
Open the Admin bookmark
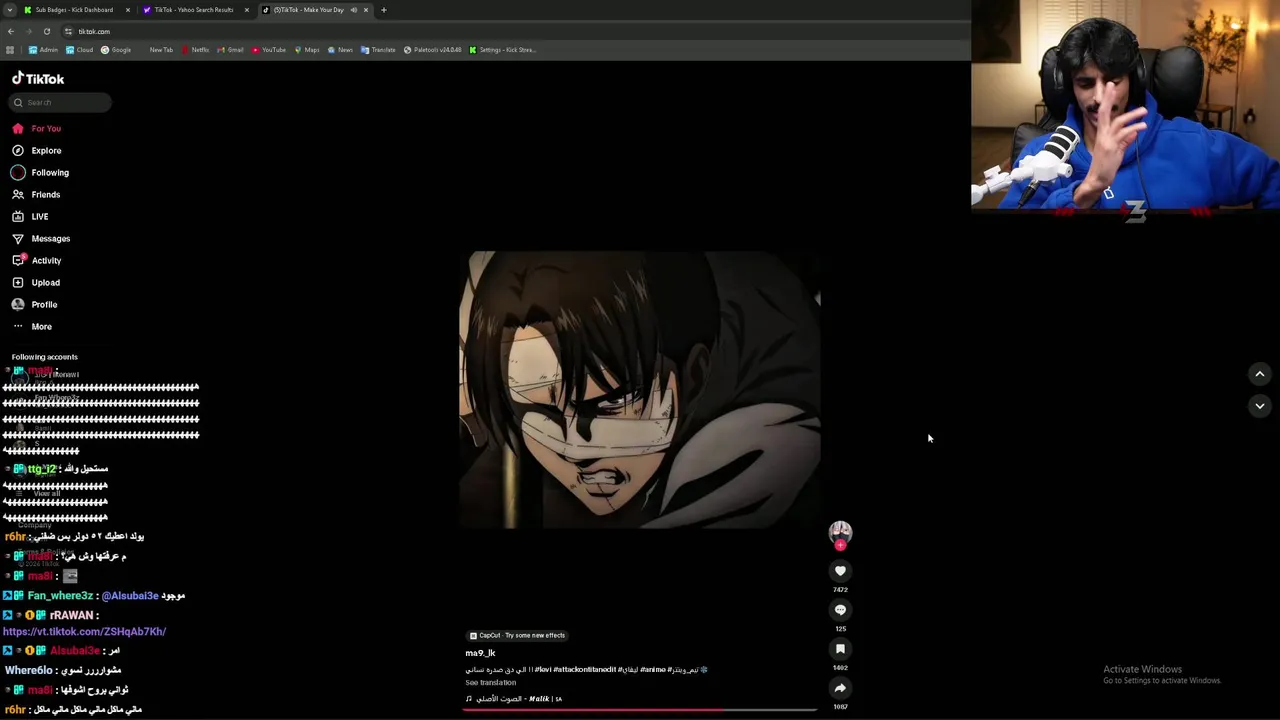44,50
